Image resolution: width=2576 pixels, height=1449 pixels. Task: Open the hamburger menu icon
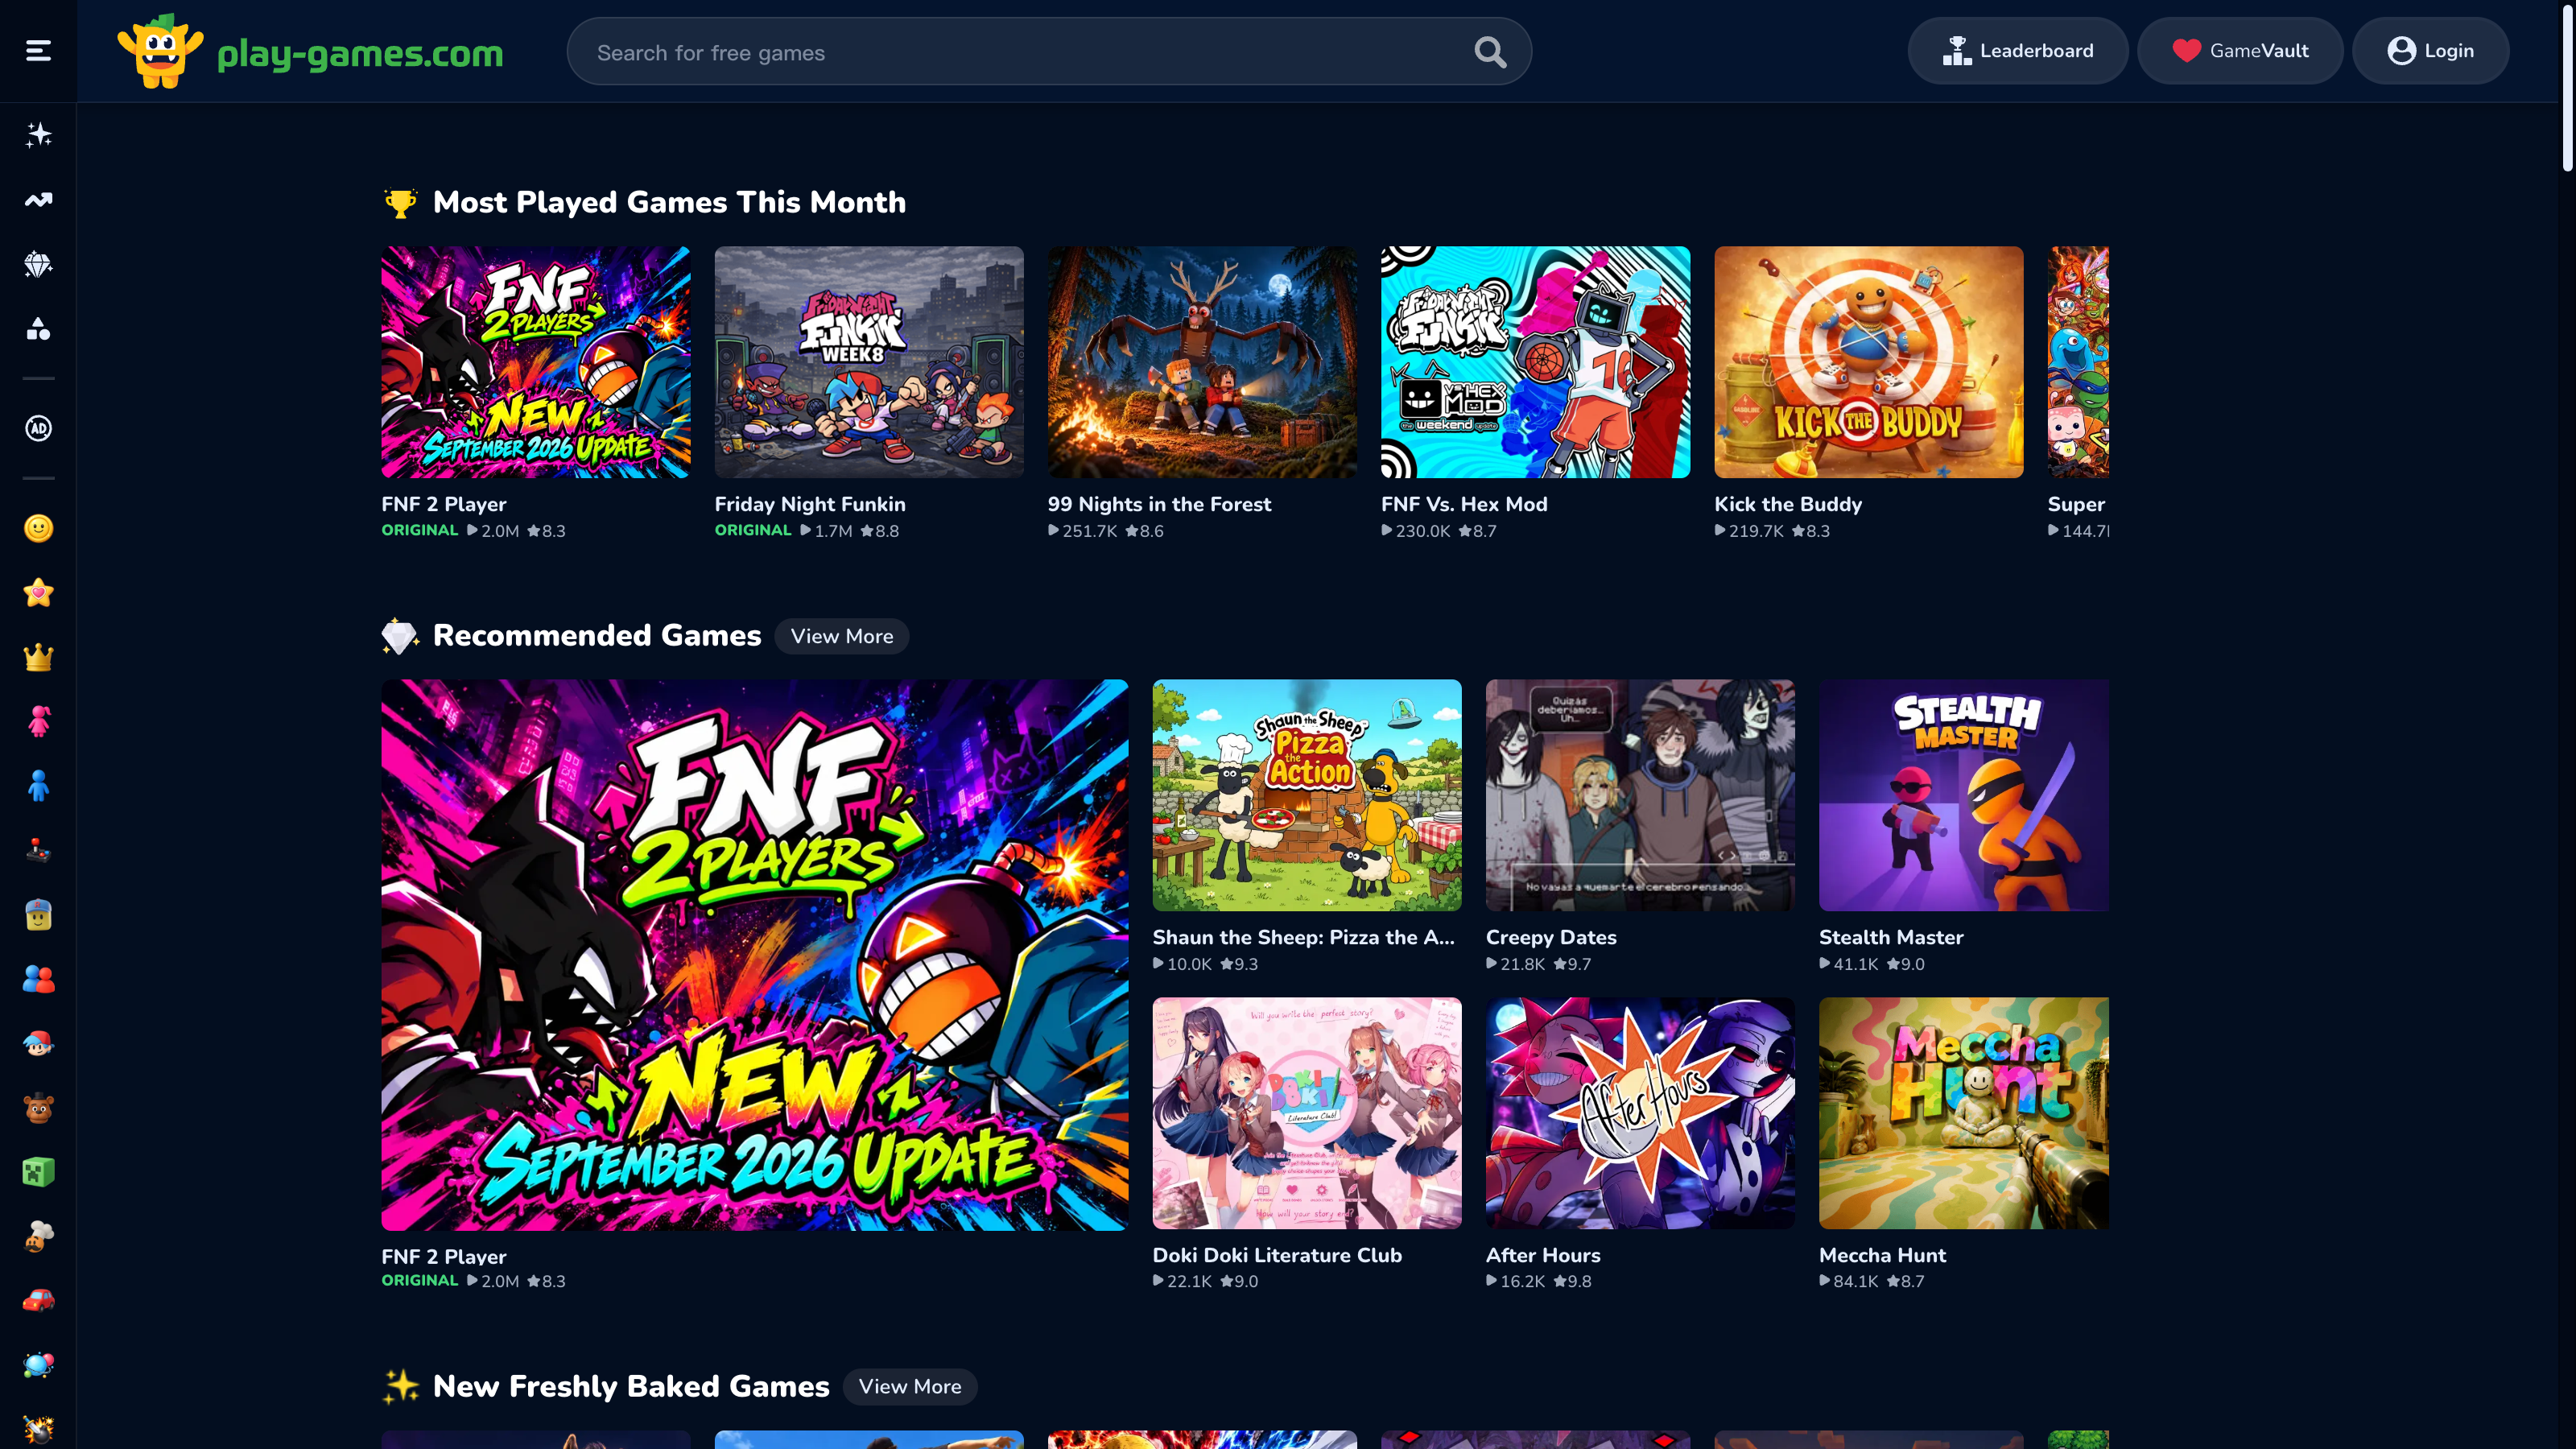pyautogui.click(x=38, y=51)
